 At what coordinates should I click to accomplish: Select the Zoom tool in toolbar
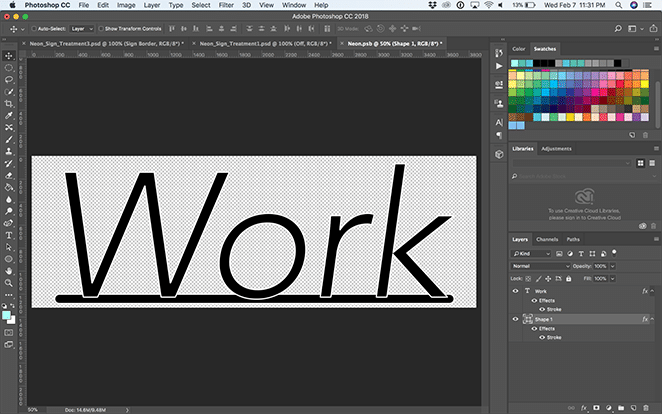9,283
